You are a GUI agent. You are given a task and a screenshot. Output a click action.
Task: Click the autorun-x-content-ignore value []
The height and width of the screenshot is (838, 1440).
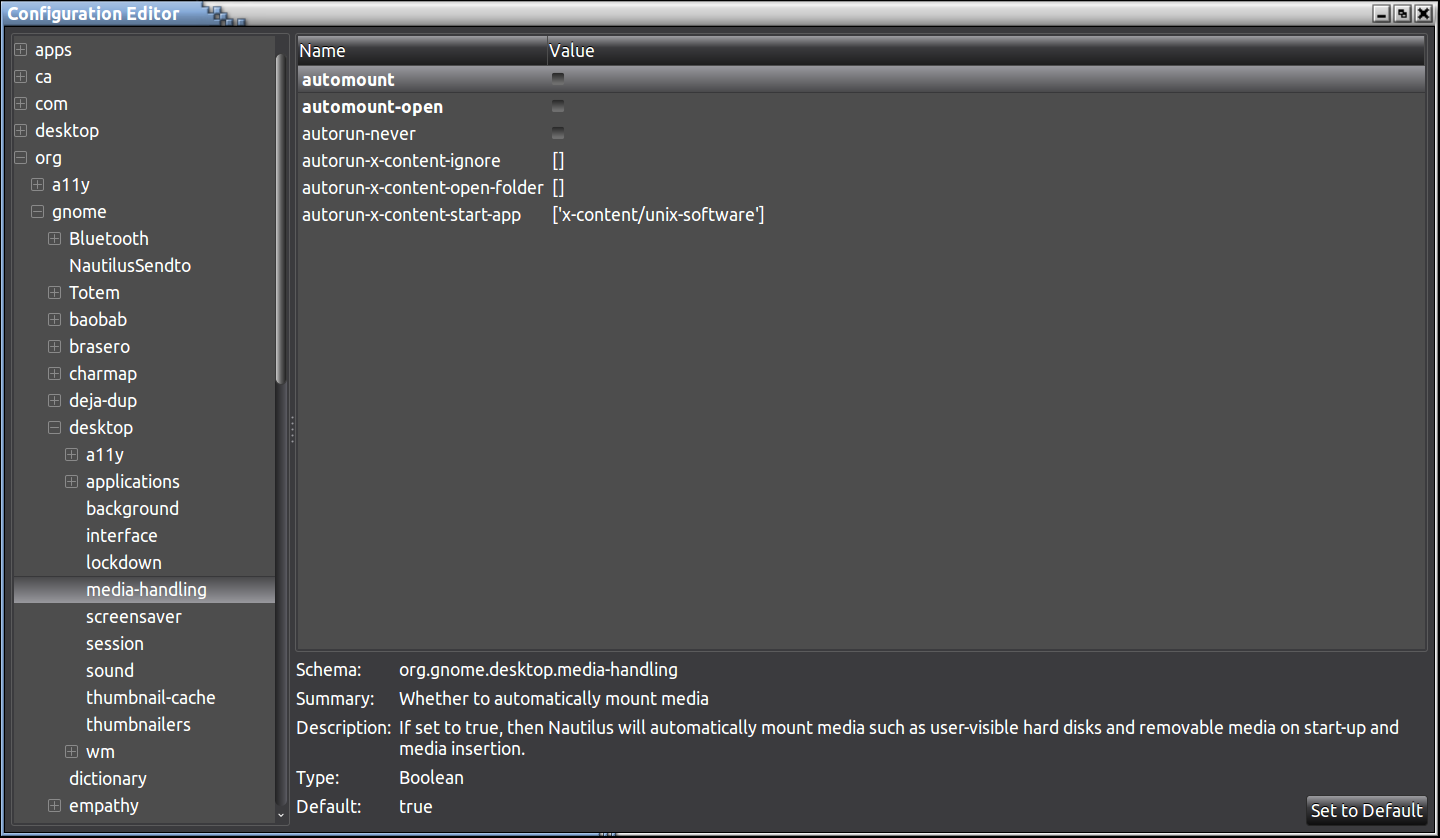click(558, 160)
